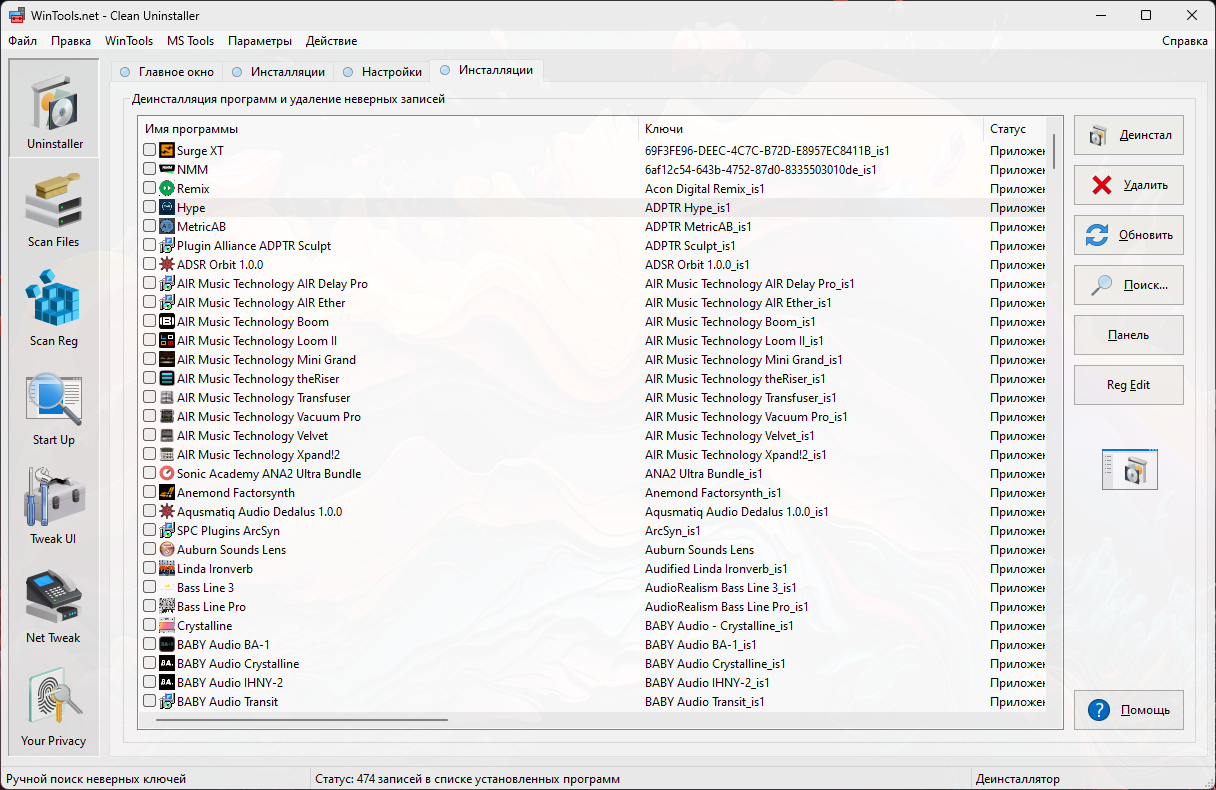Image resolution: width=1216 pixels, height=790 pixels.
Task: Check the AIR Music Technology Mini Grand checkbox
Action: point(149,359)
